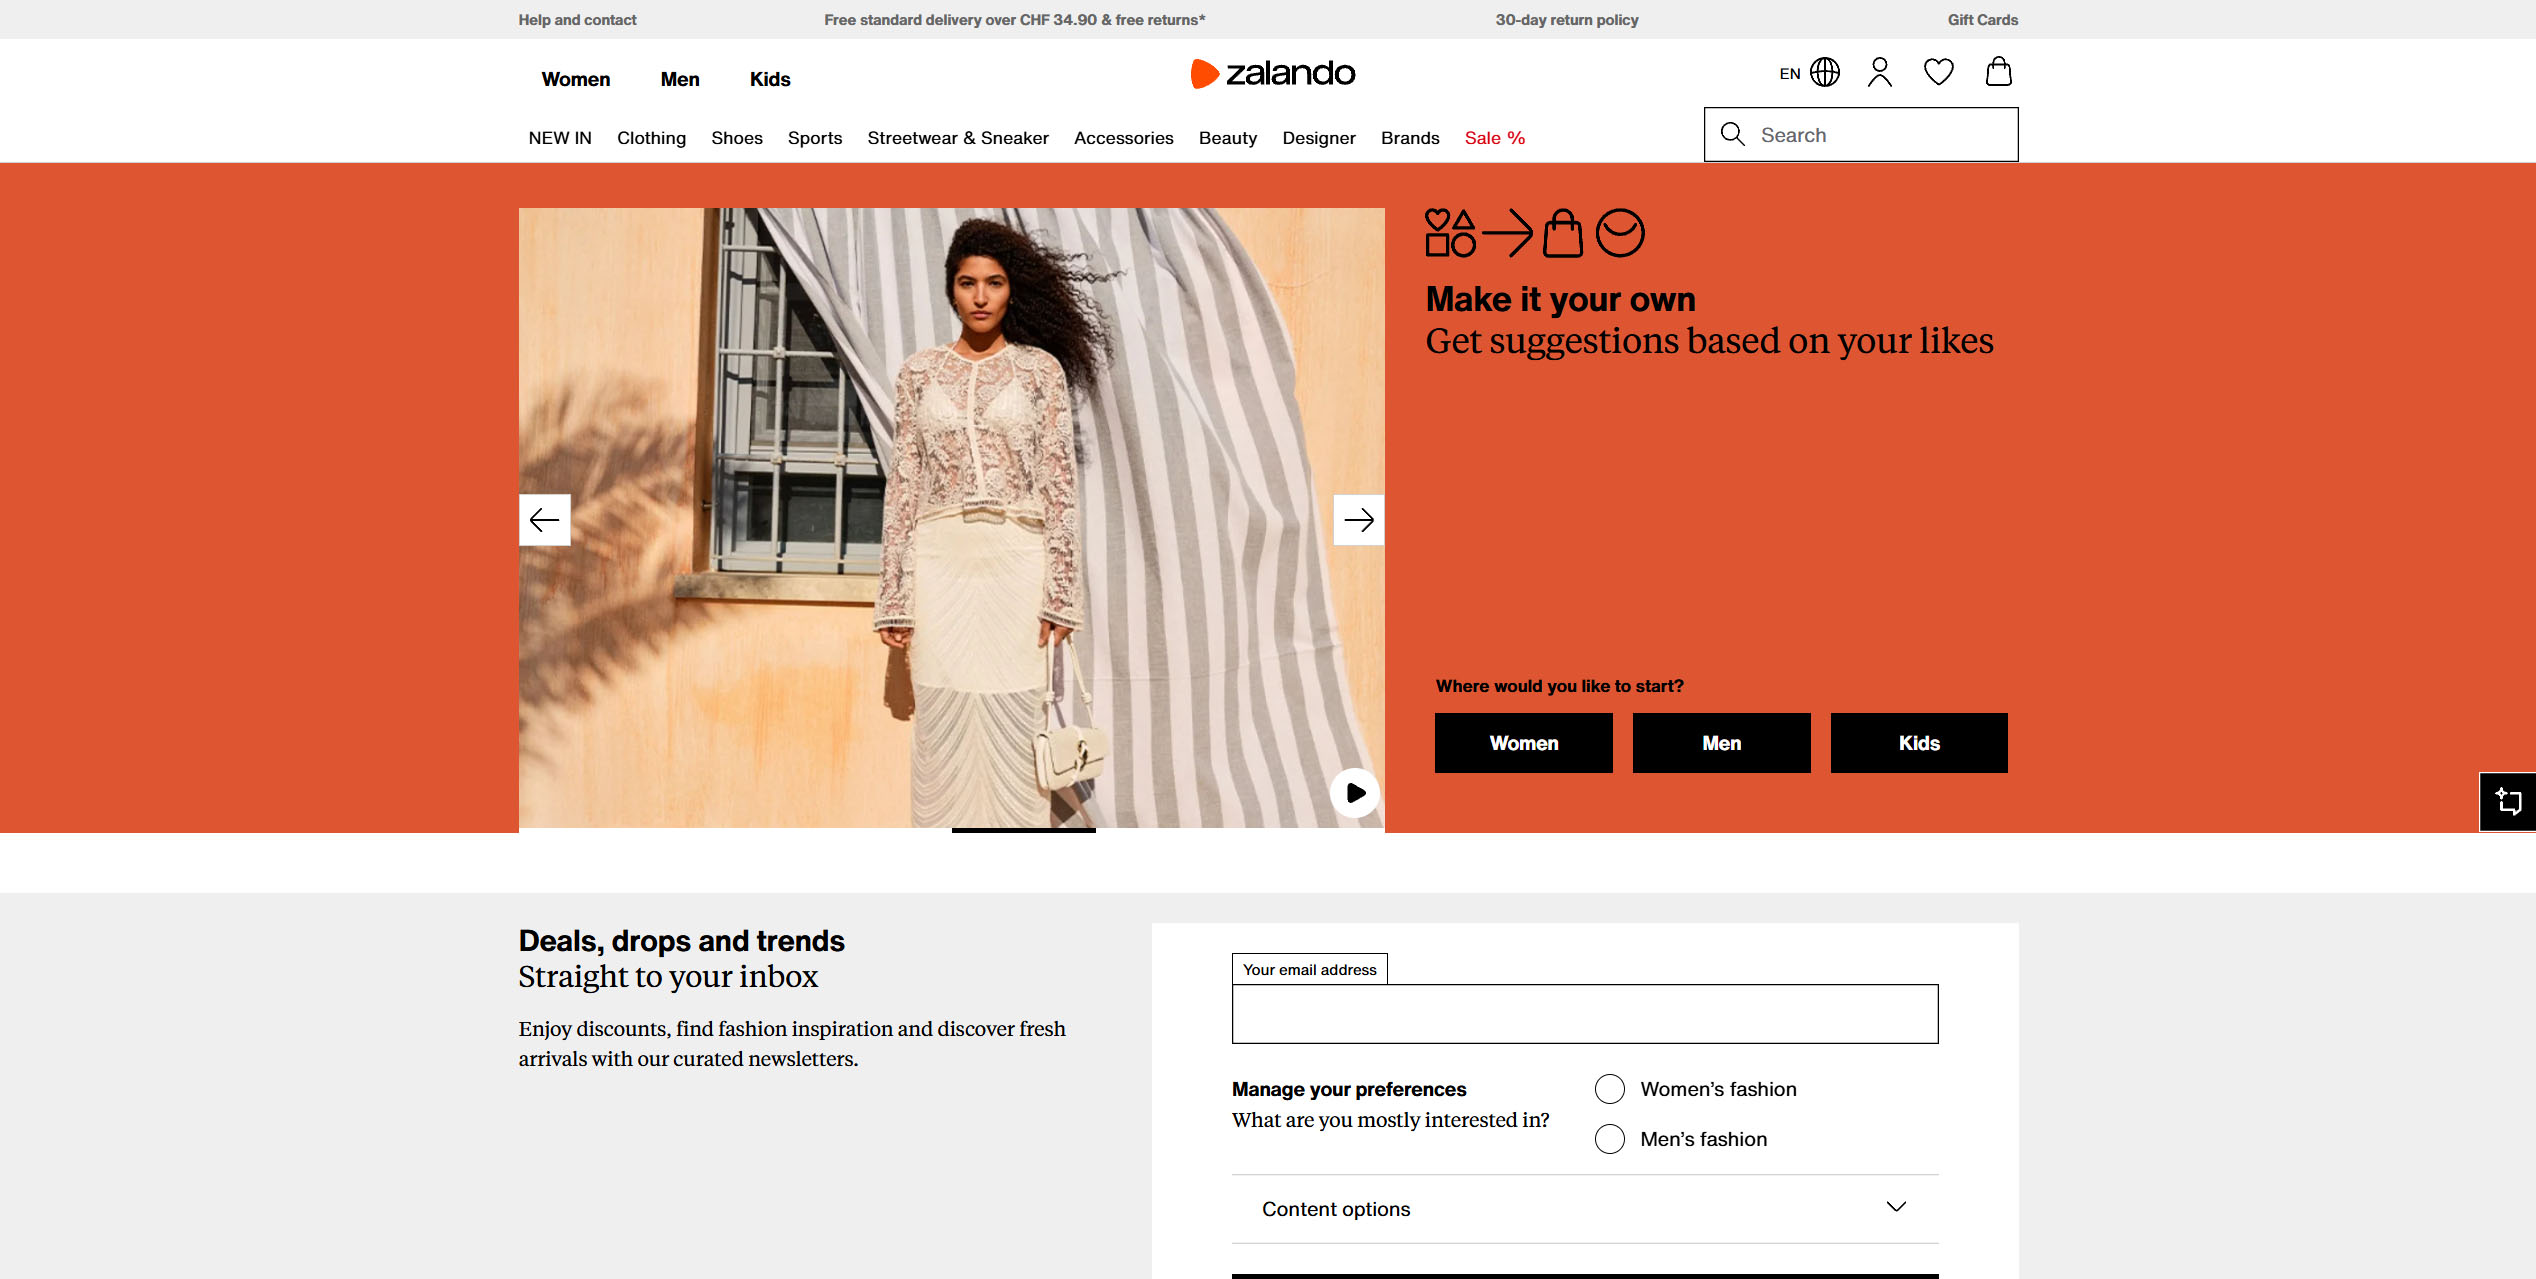Open the user account icon
Viewport: 2536px width, 1279px height.
coord(1880,72)
